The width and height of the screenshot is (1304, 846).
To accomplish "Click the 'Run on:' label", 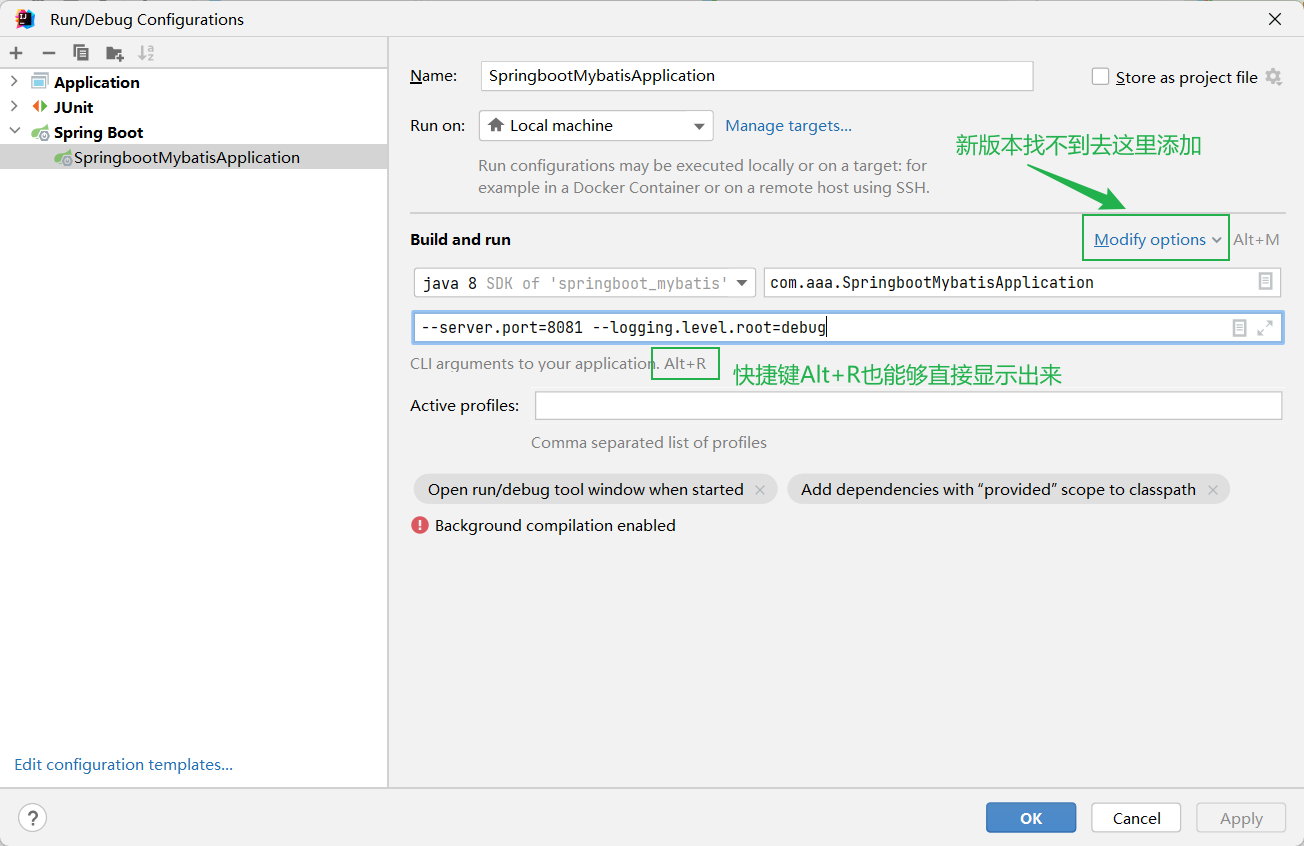I will point(438,125).
